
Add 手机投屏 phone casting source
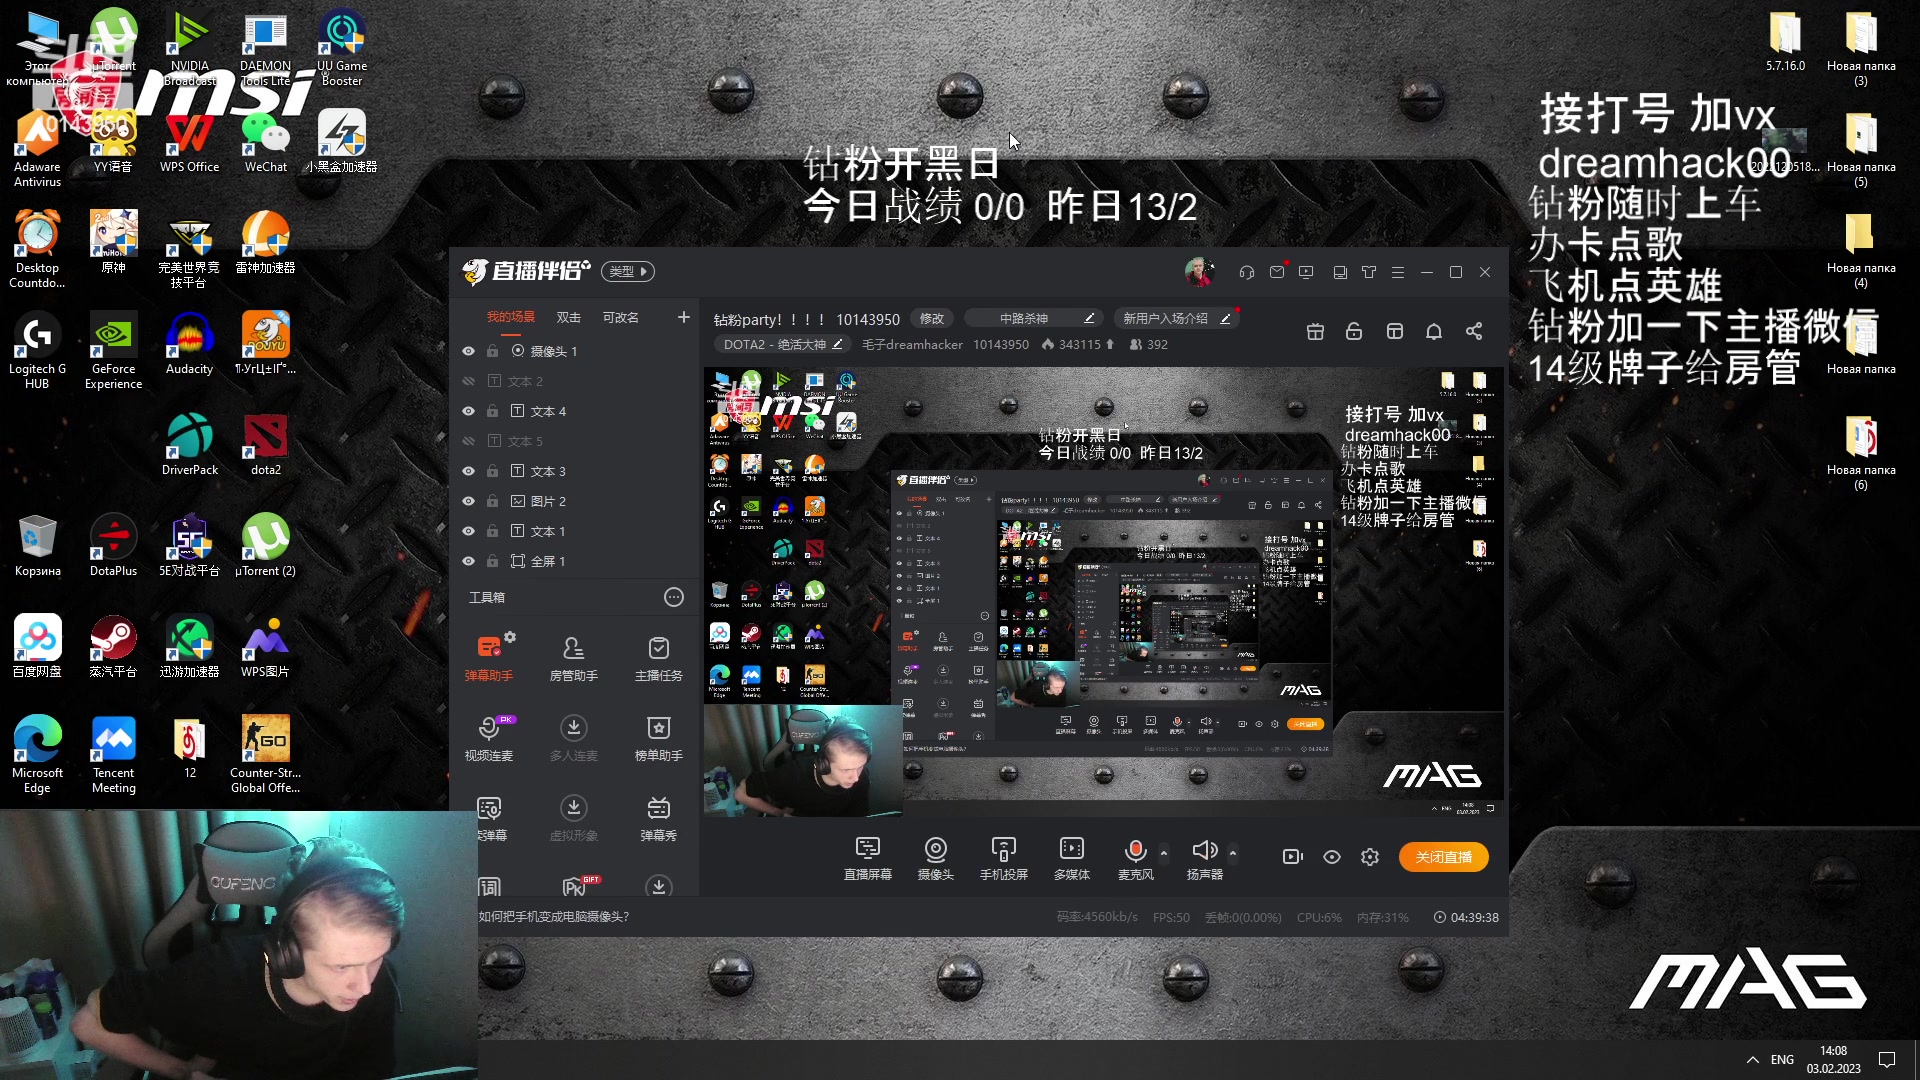(1003, 858)
